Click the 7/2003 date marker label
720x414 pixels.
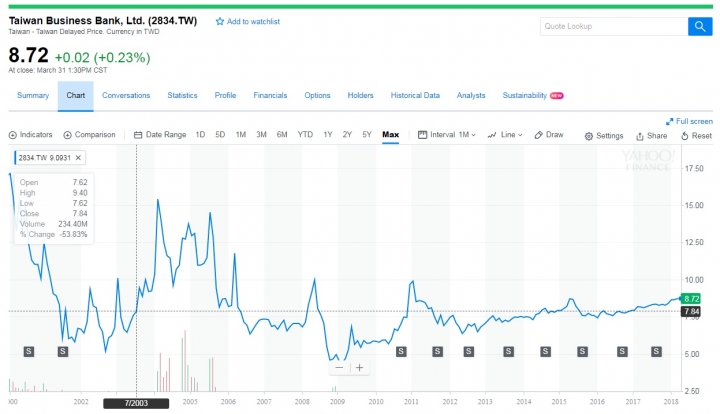pos(136,403)
